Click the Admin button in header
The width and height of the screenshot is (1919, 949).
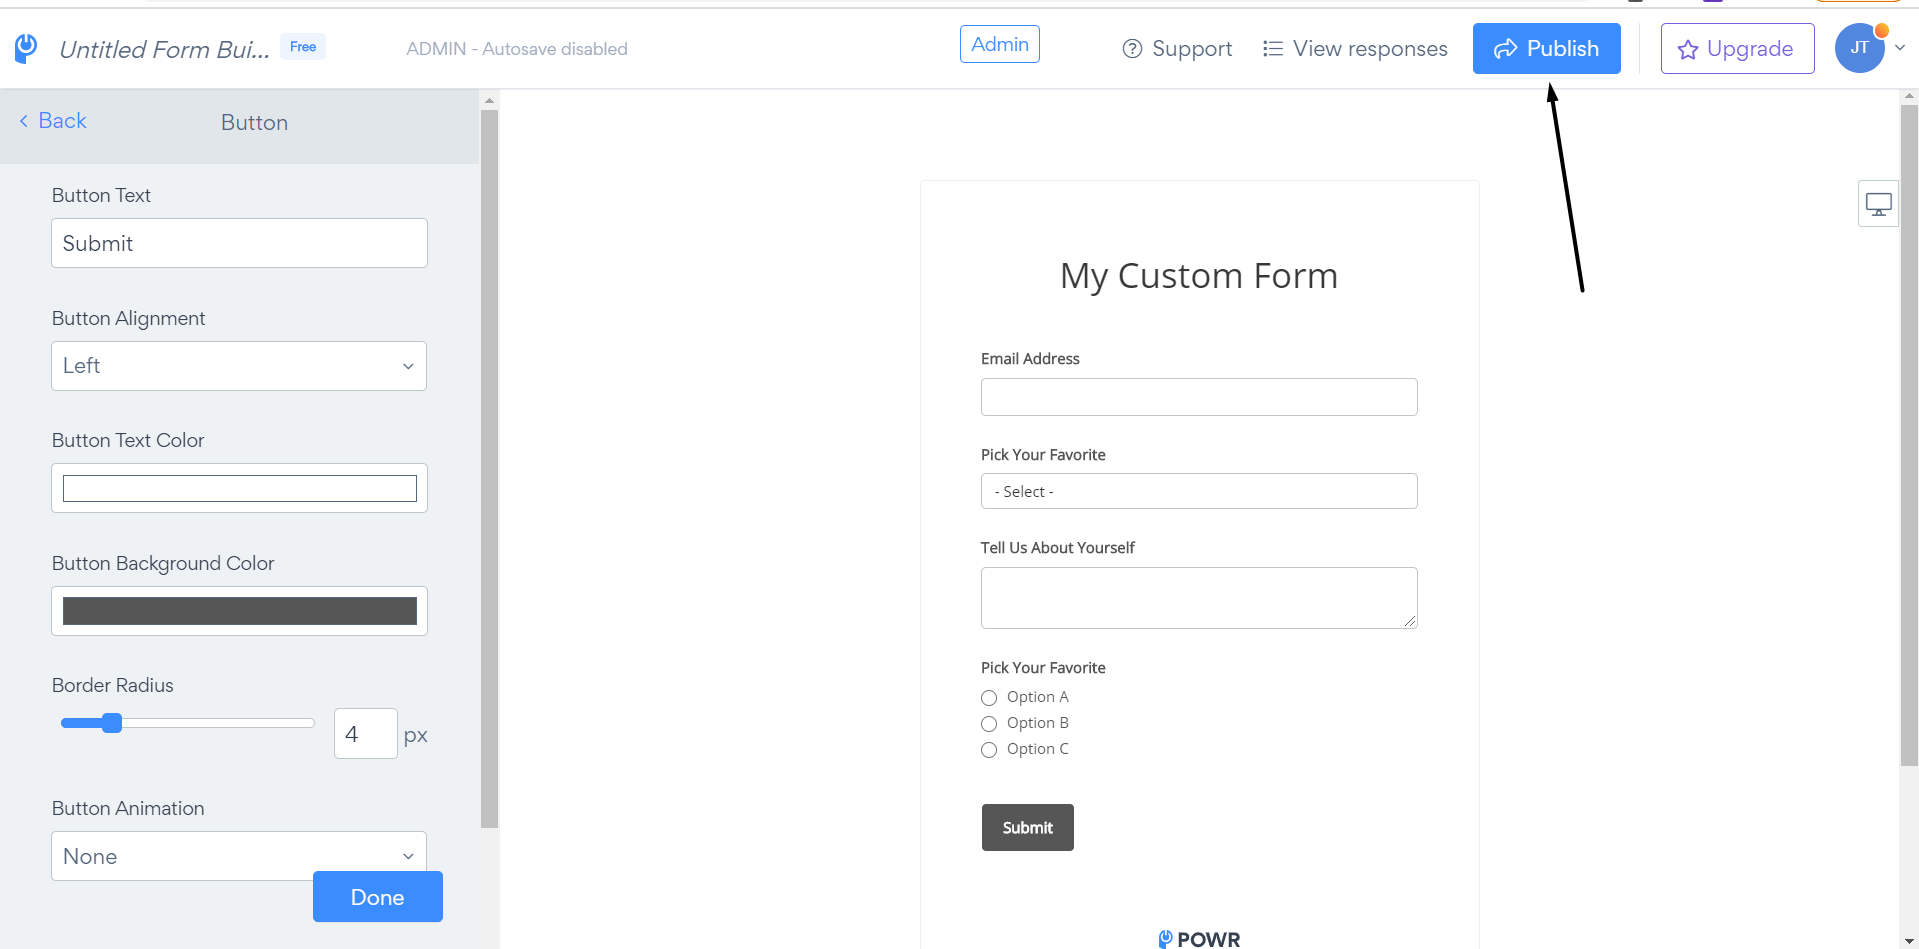point(999,44)
